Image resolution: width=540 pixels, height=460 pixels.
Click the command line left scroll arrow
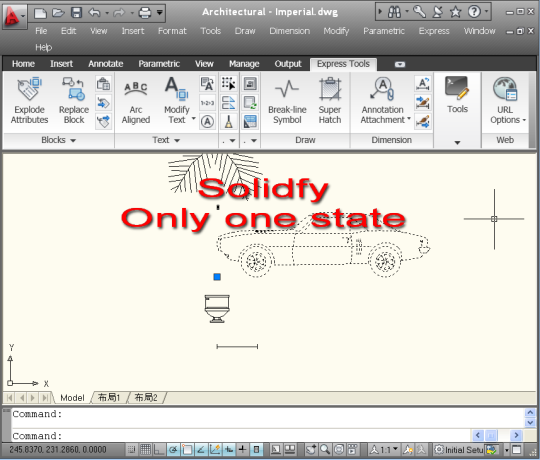477,435
